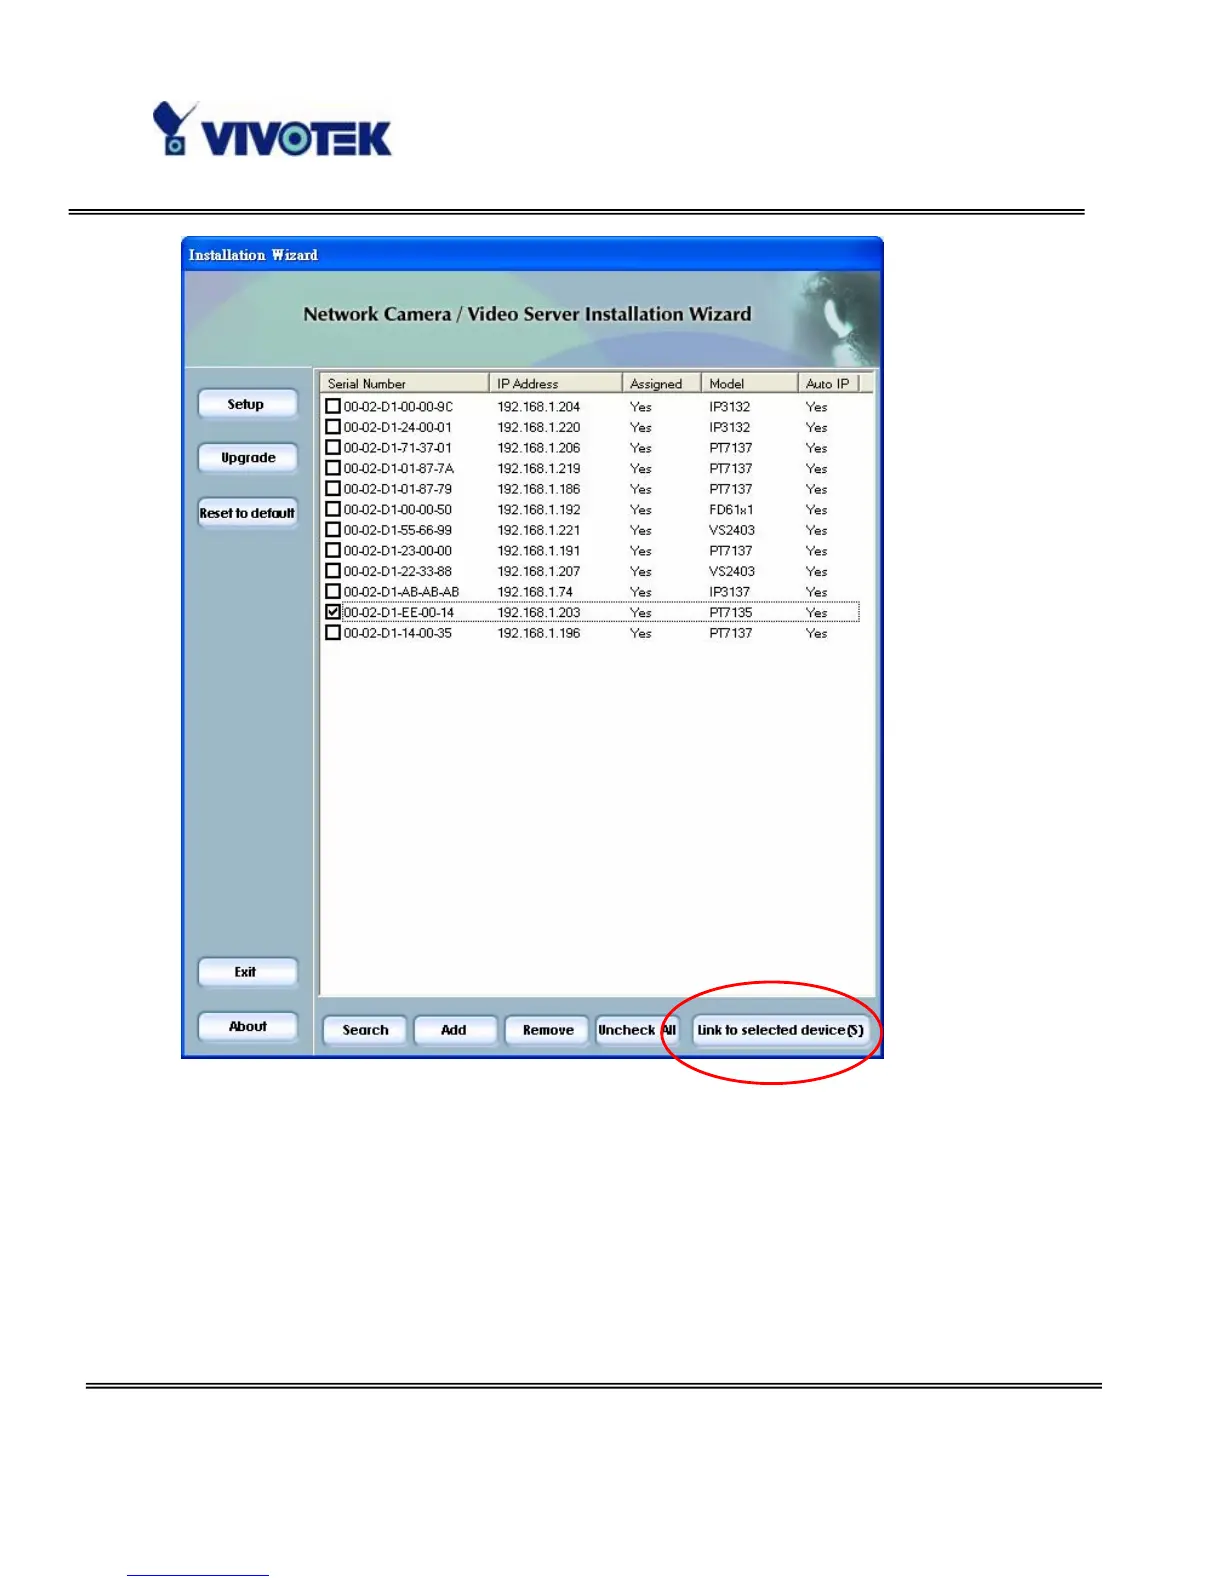Select the 192.168.1.207 address

[x=539, y=571]
